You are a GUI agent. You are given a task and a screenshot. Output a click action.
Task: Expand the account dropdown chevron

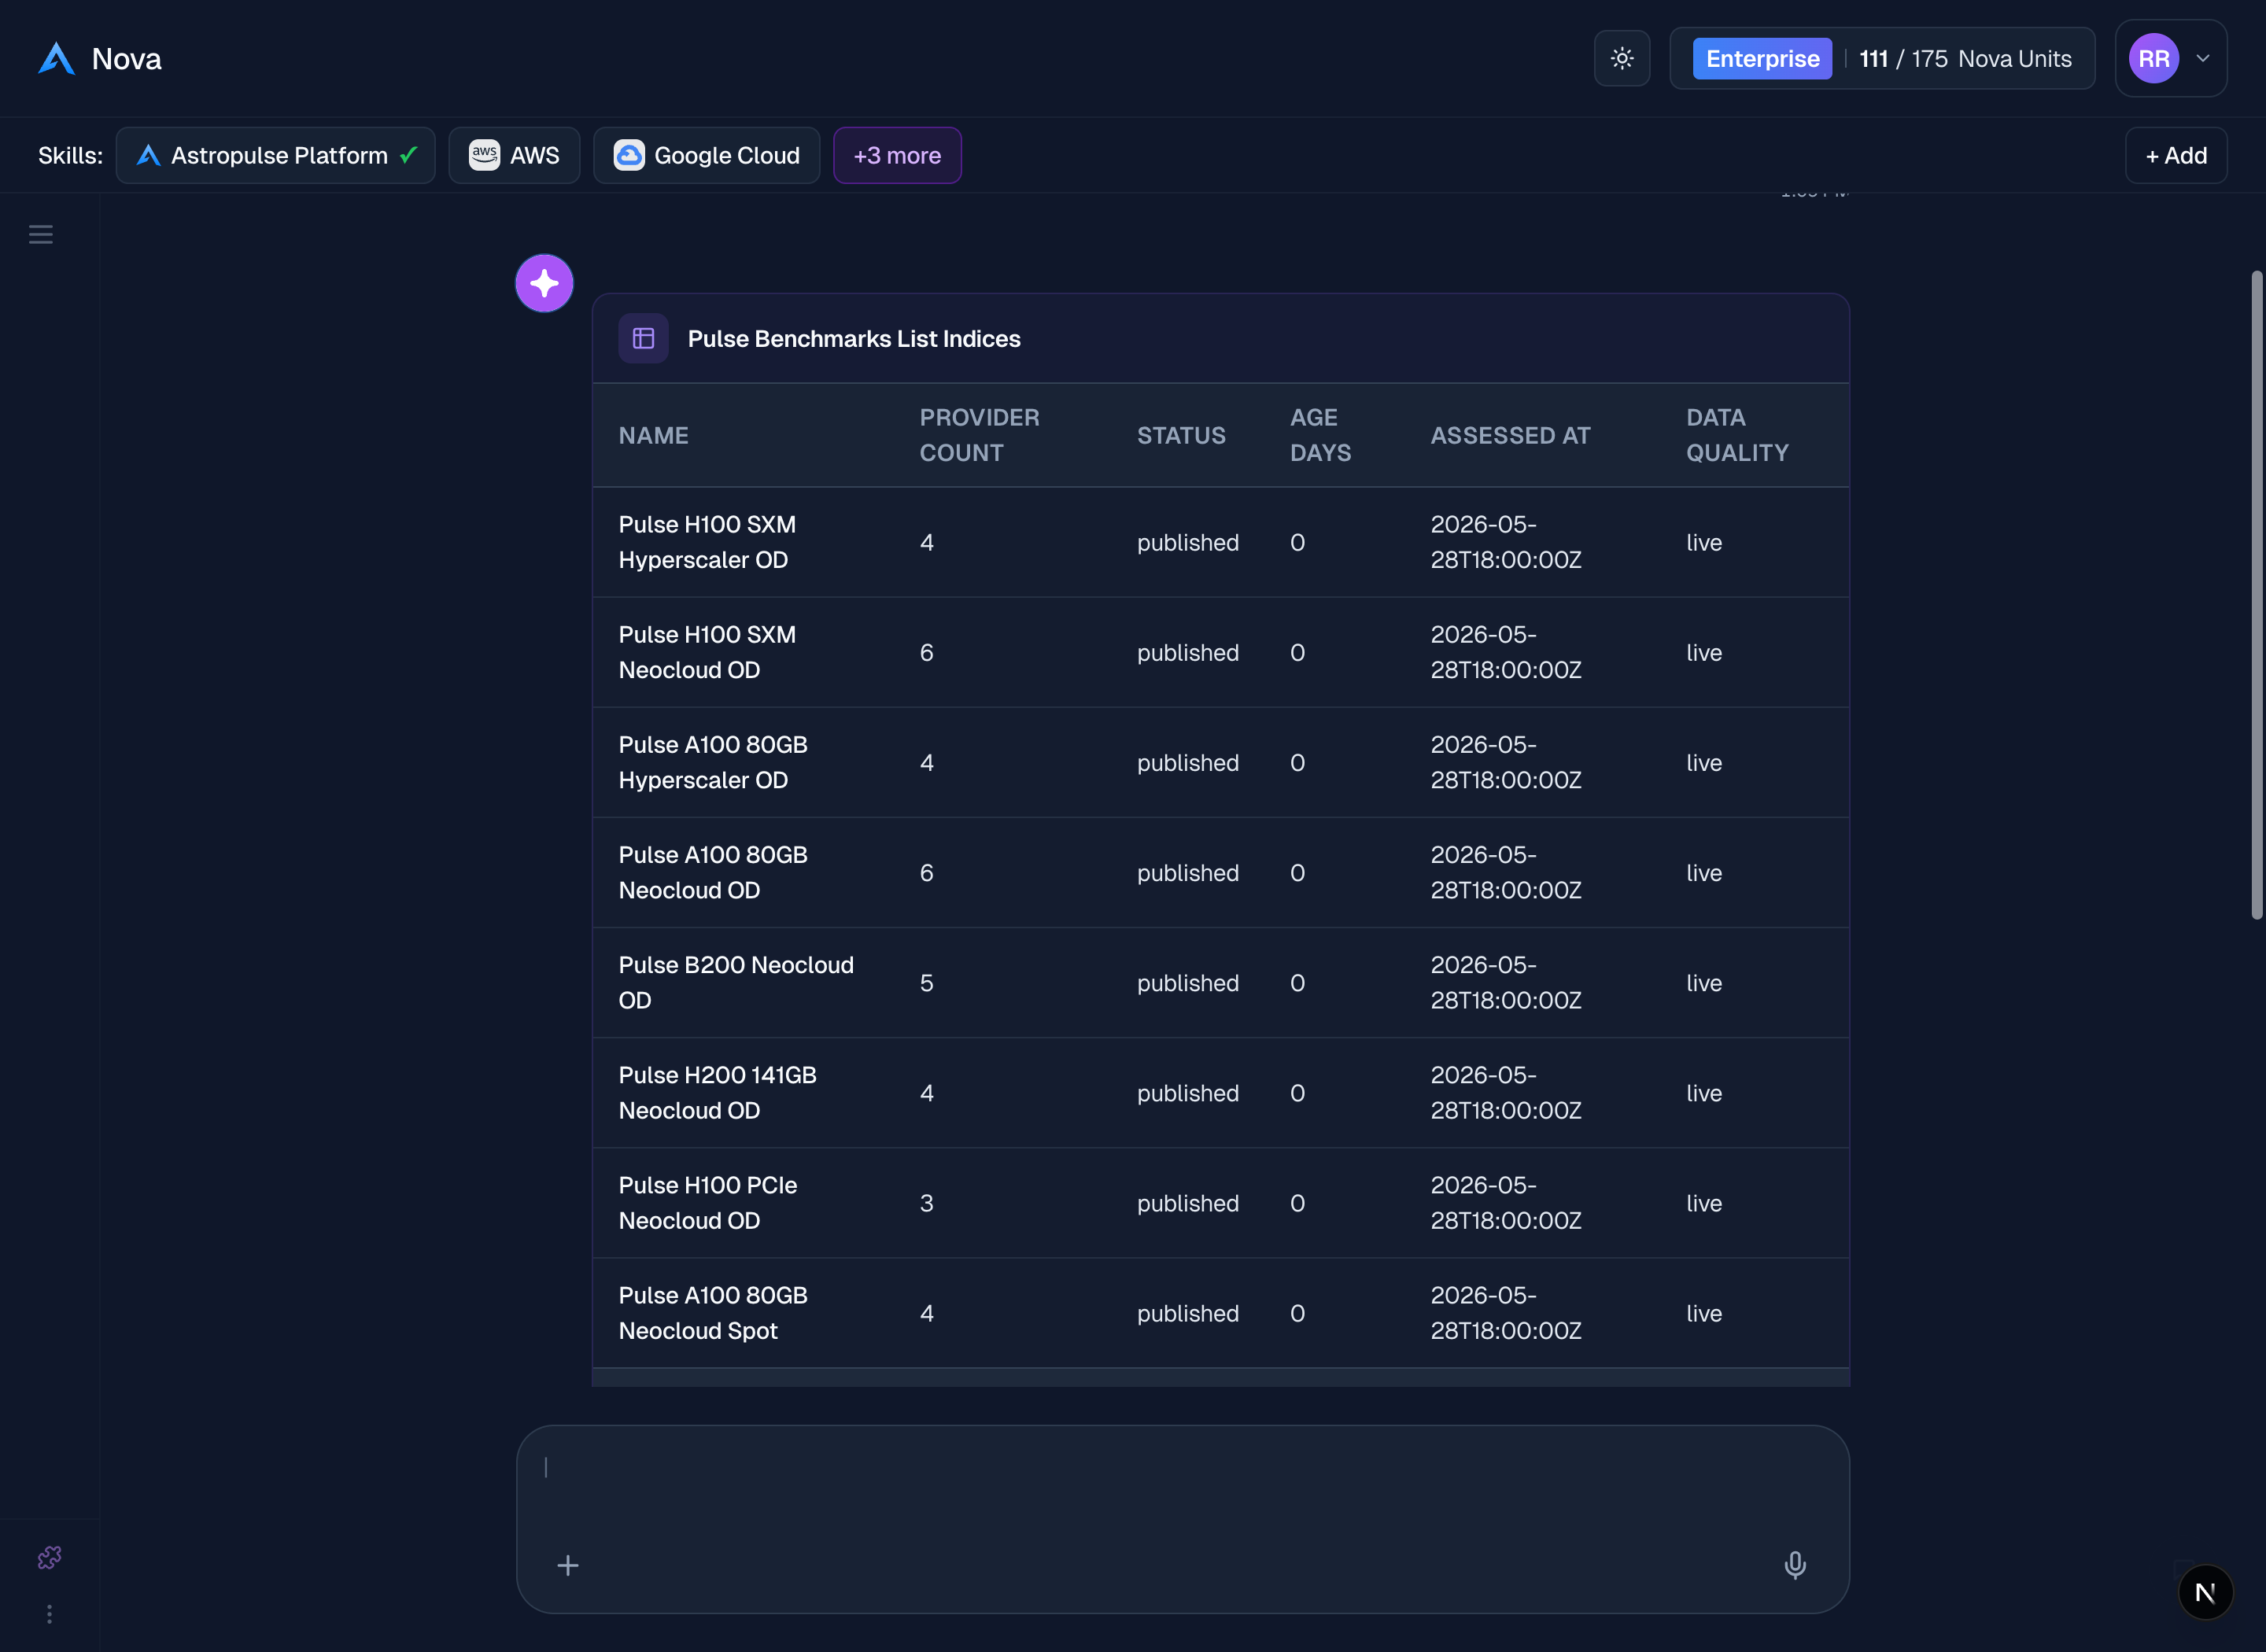[x=2203, y=58]
